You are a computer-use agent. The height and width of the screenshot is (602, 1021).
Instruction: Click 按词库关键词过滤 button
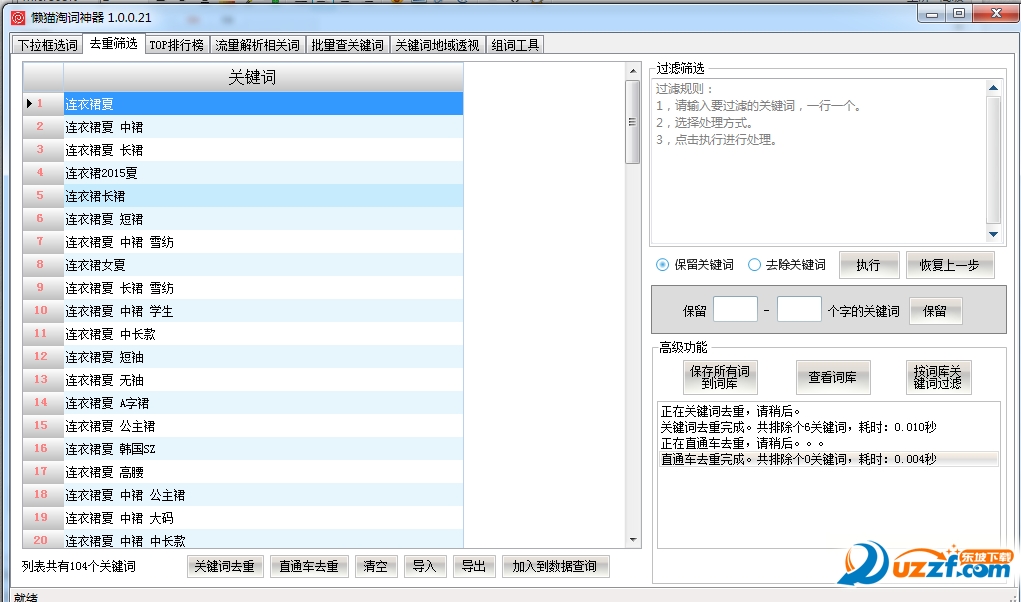click(x=938, y=377)
